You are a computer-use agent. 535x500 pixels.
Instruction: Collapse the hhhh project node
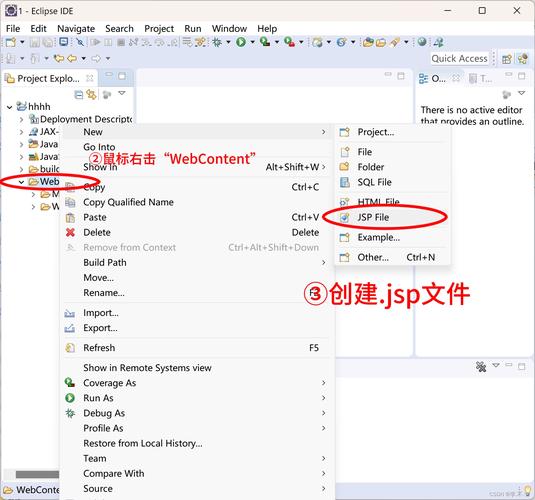coord(9,107)
